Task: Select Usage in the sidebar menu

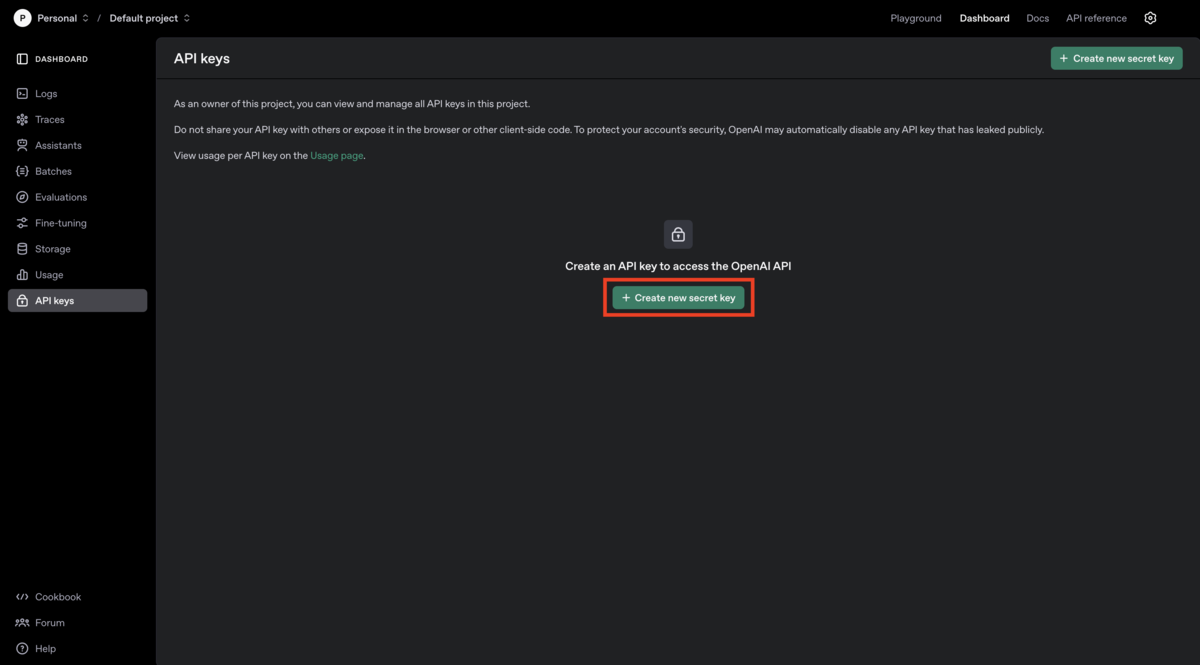Action: coord(77,275)
